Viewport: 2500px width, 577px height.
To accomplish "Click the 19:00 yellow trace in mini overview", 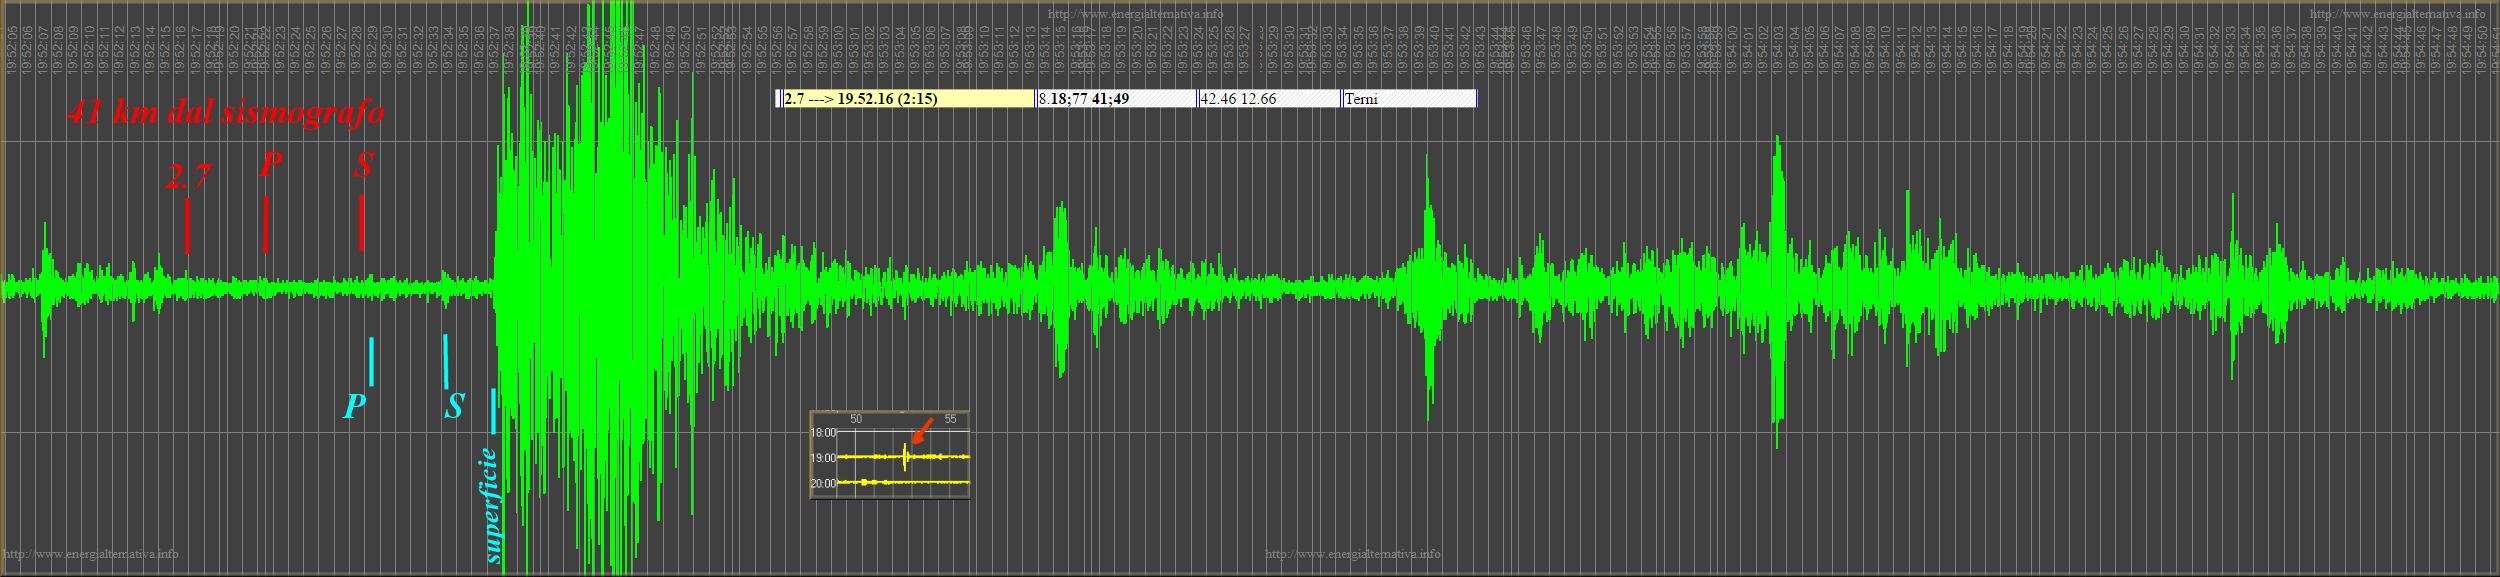I will (x=903, y=457).
